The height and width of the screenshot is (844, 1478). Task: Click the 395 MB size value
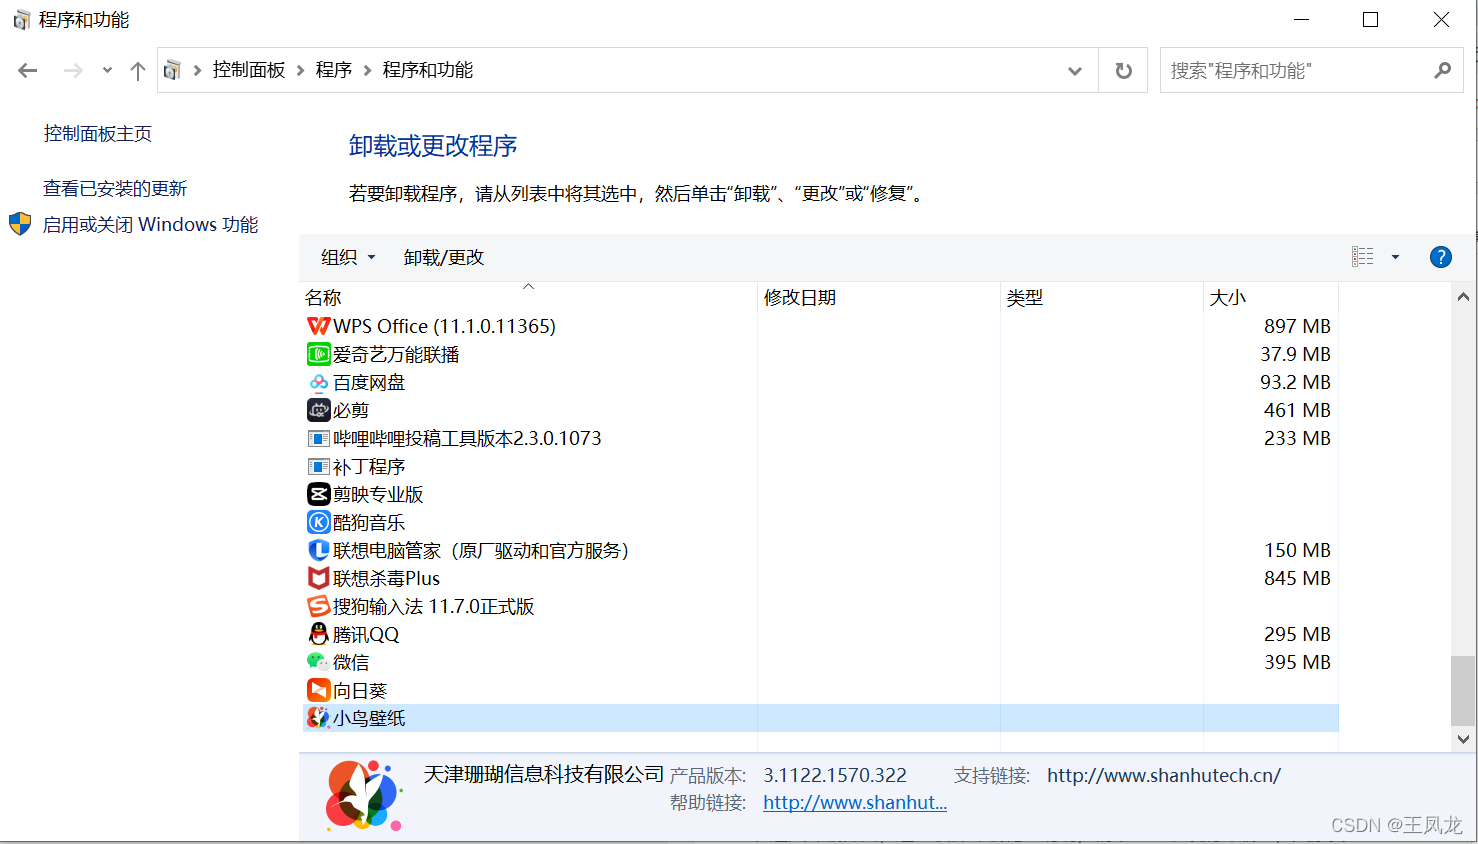pos(1297,662)
